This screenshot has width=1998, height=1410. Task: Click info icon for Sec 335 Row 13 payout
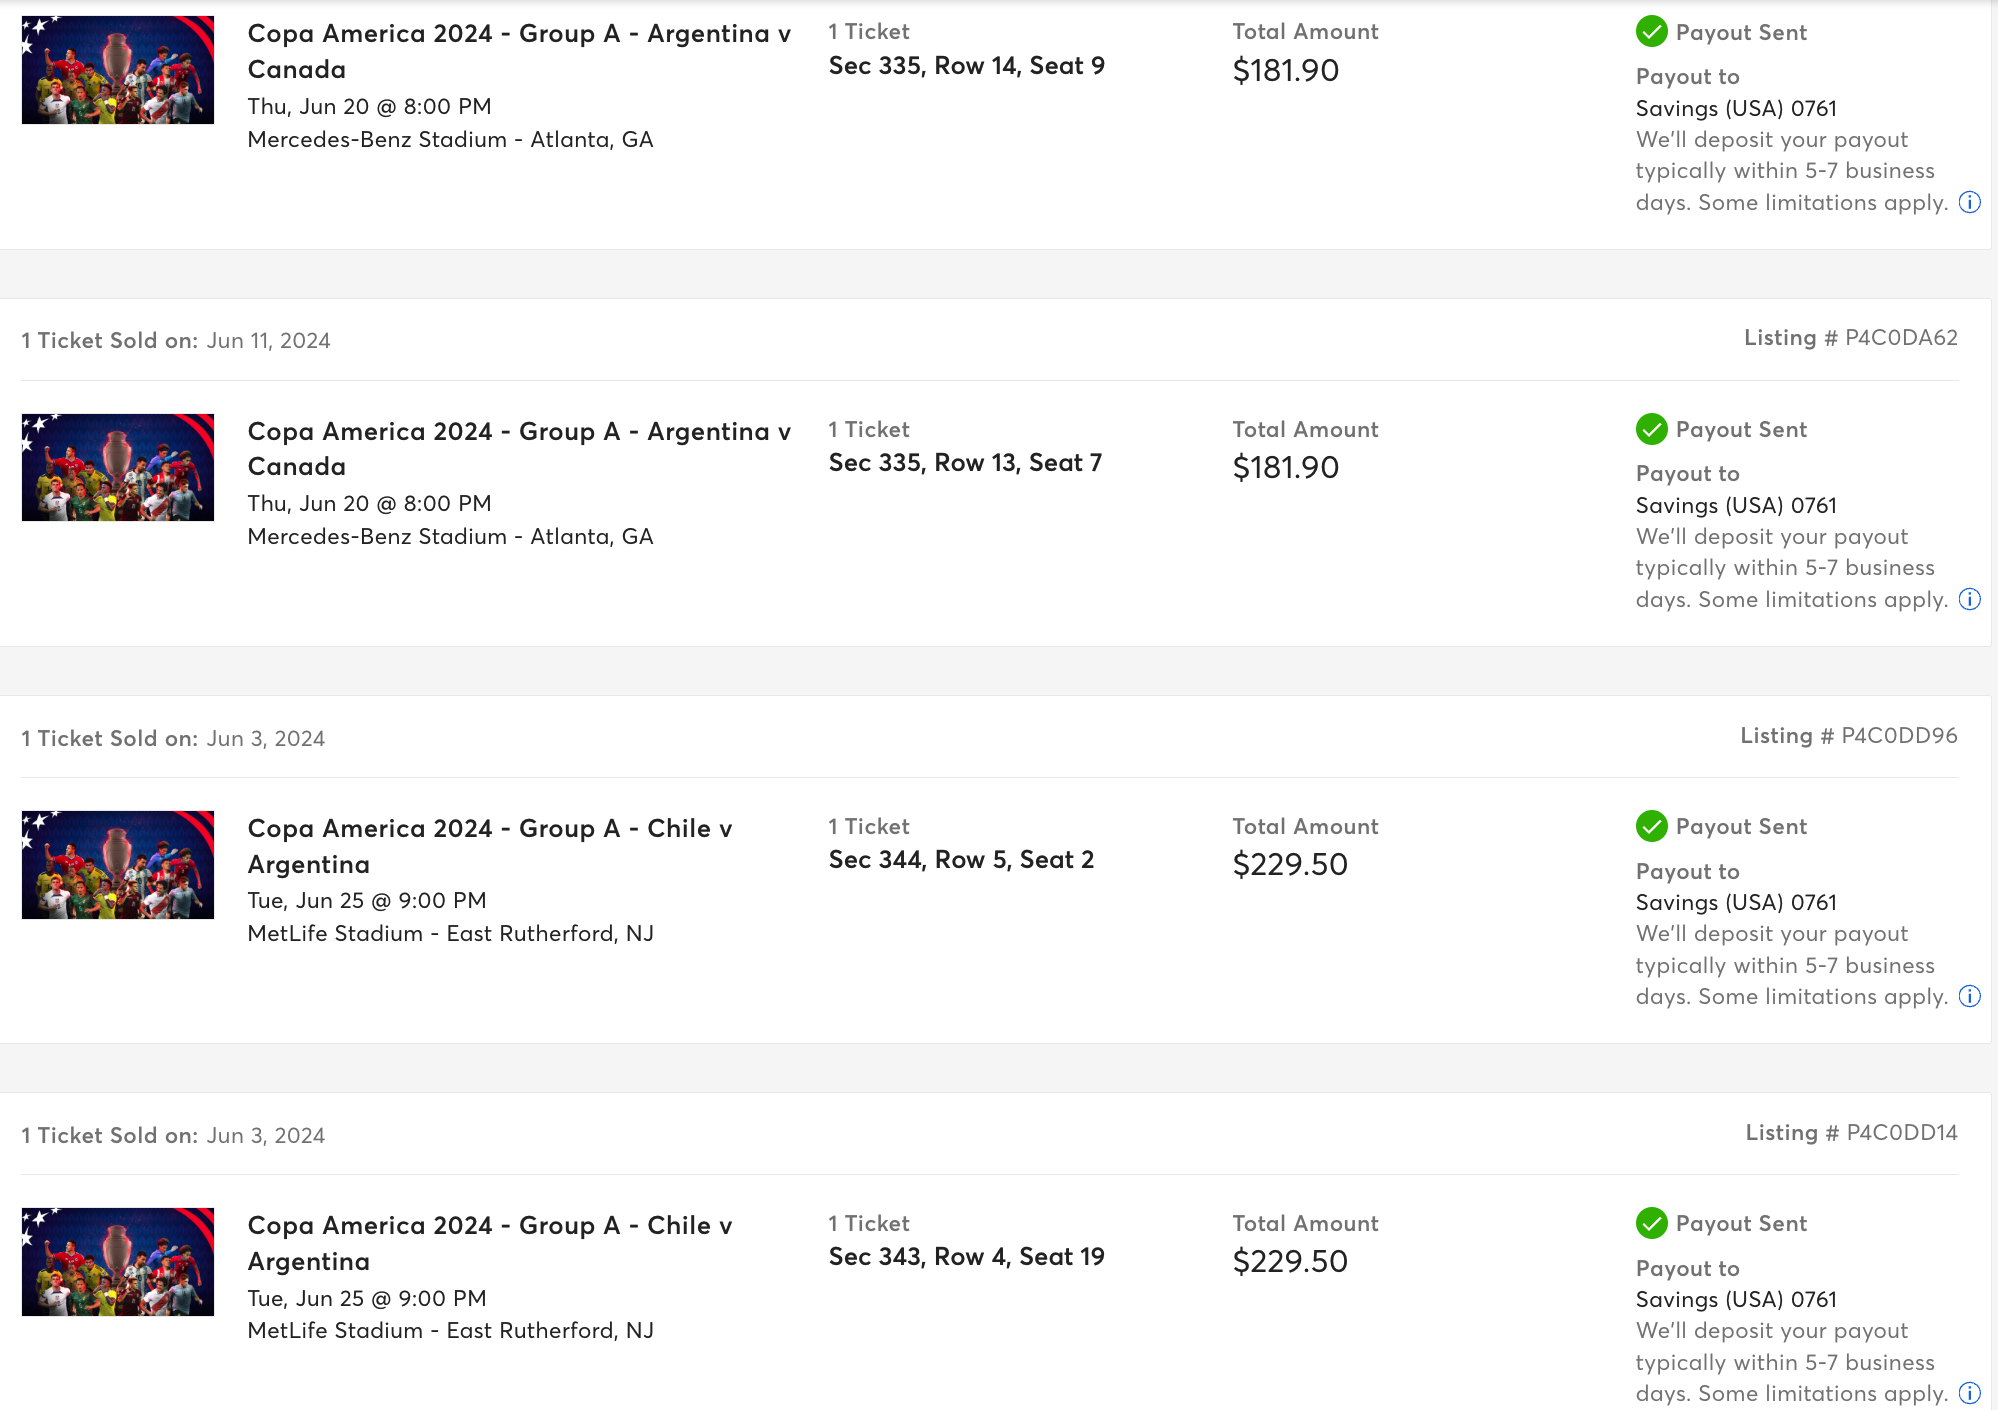[x=1969, y=600]
